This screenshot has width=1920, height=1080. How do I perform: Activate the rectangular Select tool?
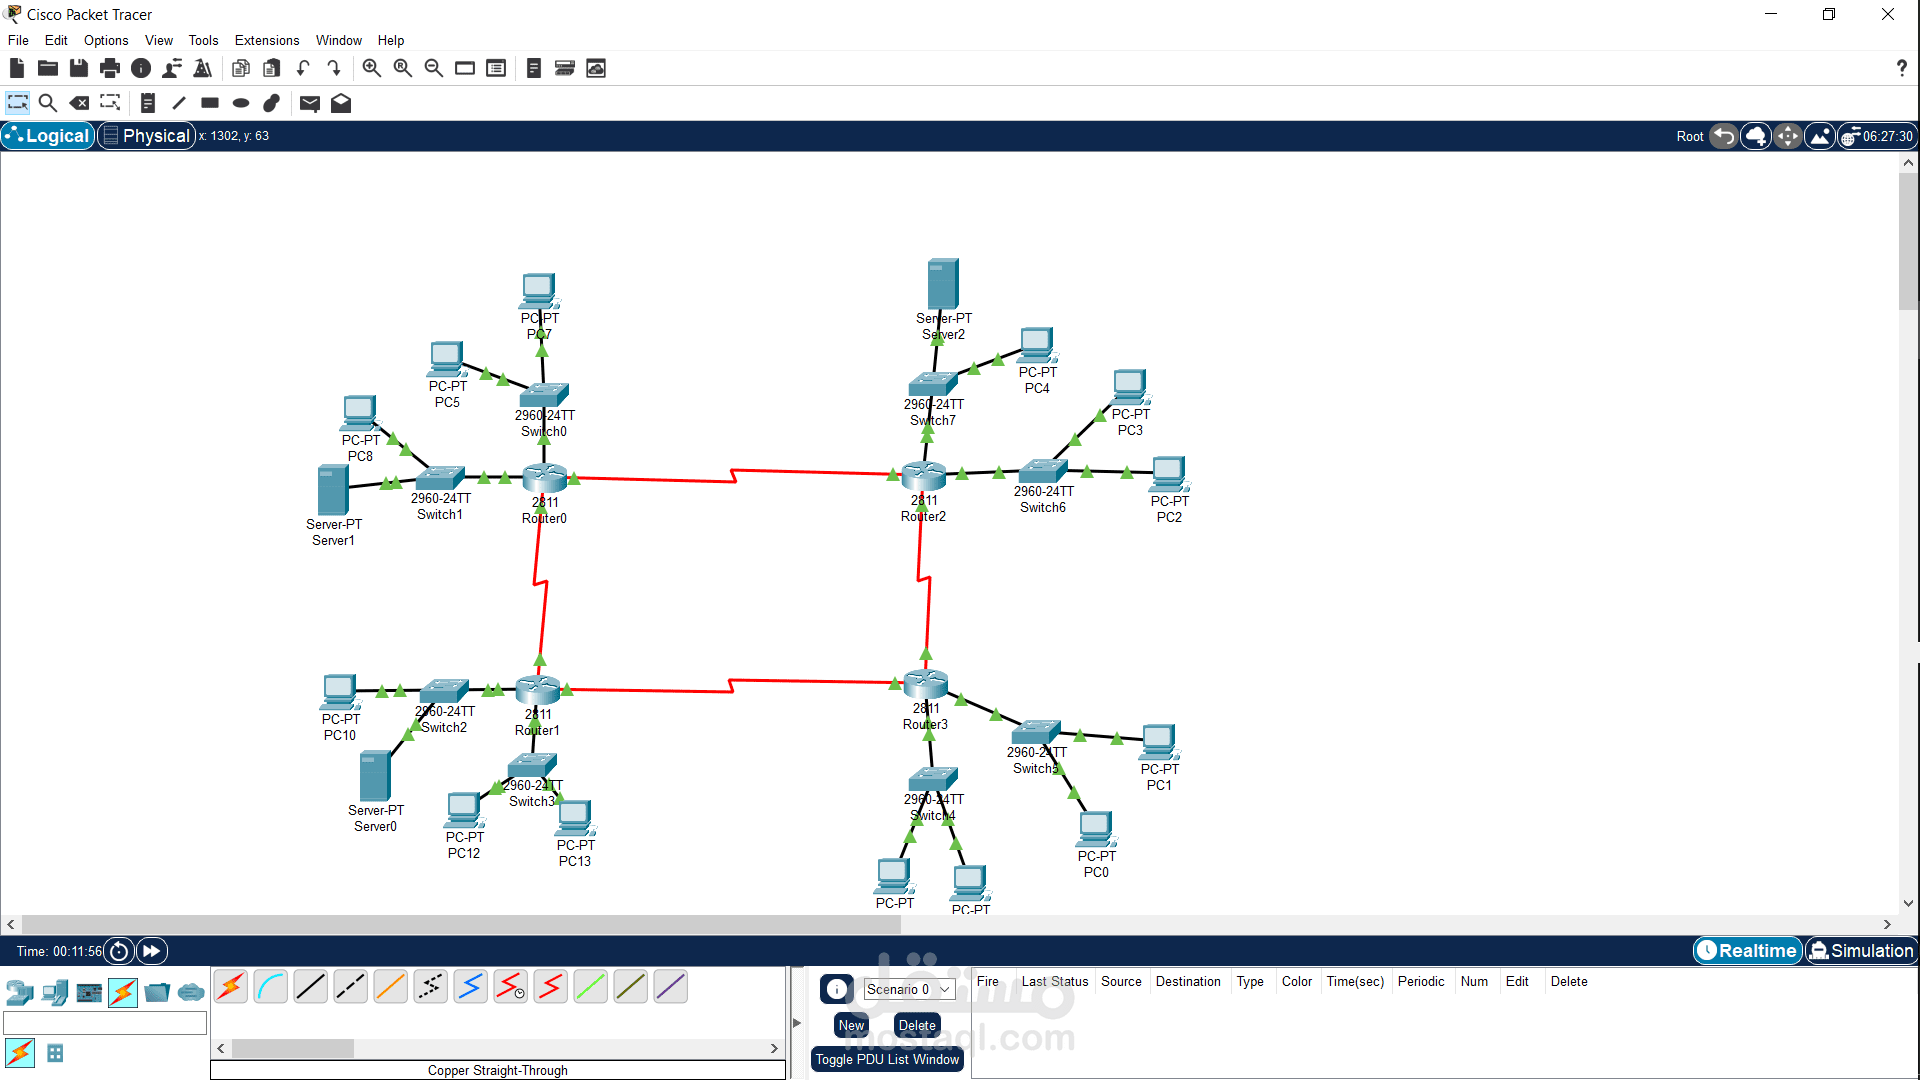click(x=17, y=103)
